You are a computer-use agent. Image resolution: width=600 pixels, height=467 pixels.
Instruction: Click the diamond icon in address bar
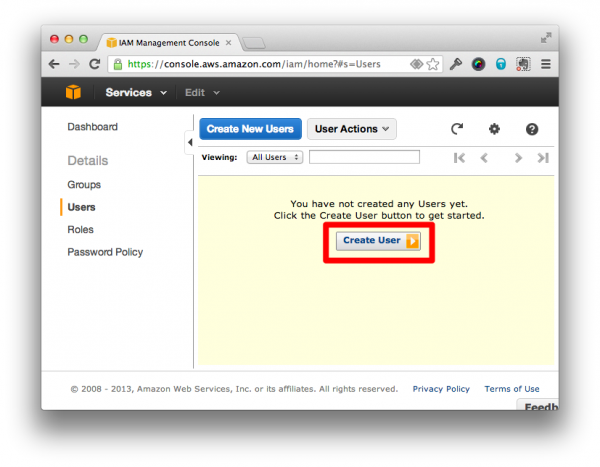click(x=416, y=64)
